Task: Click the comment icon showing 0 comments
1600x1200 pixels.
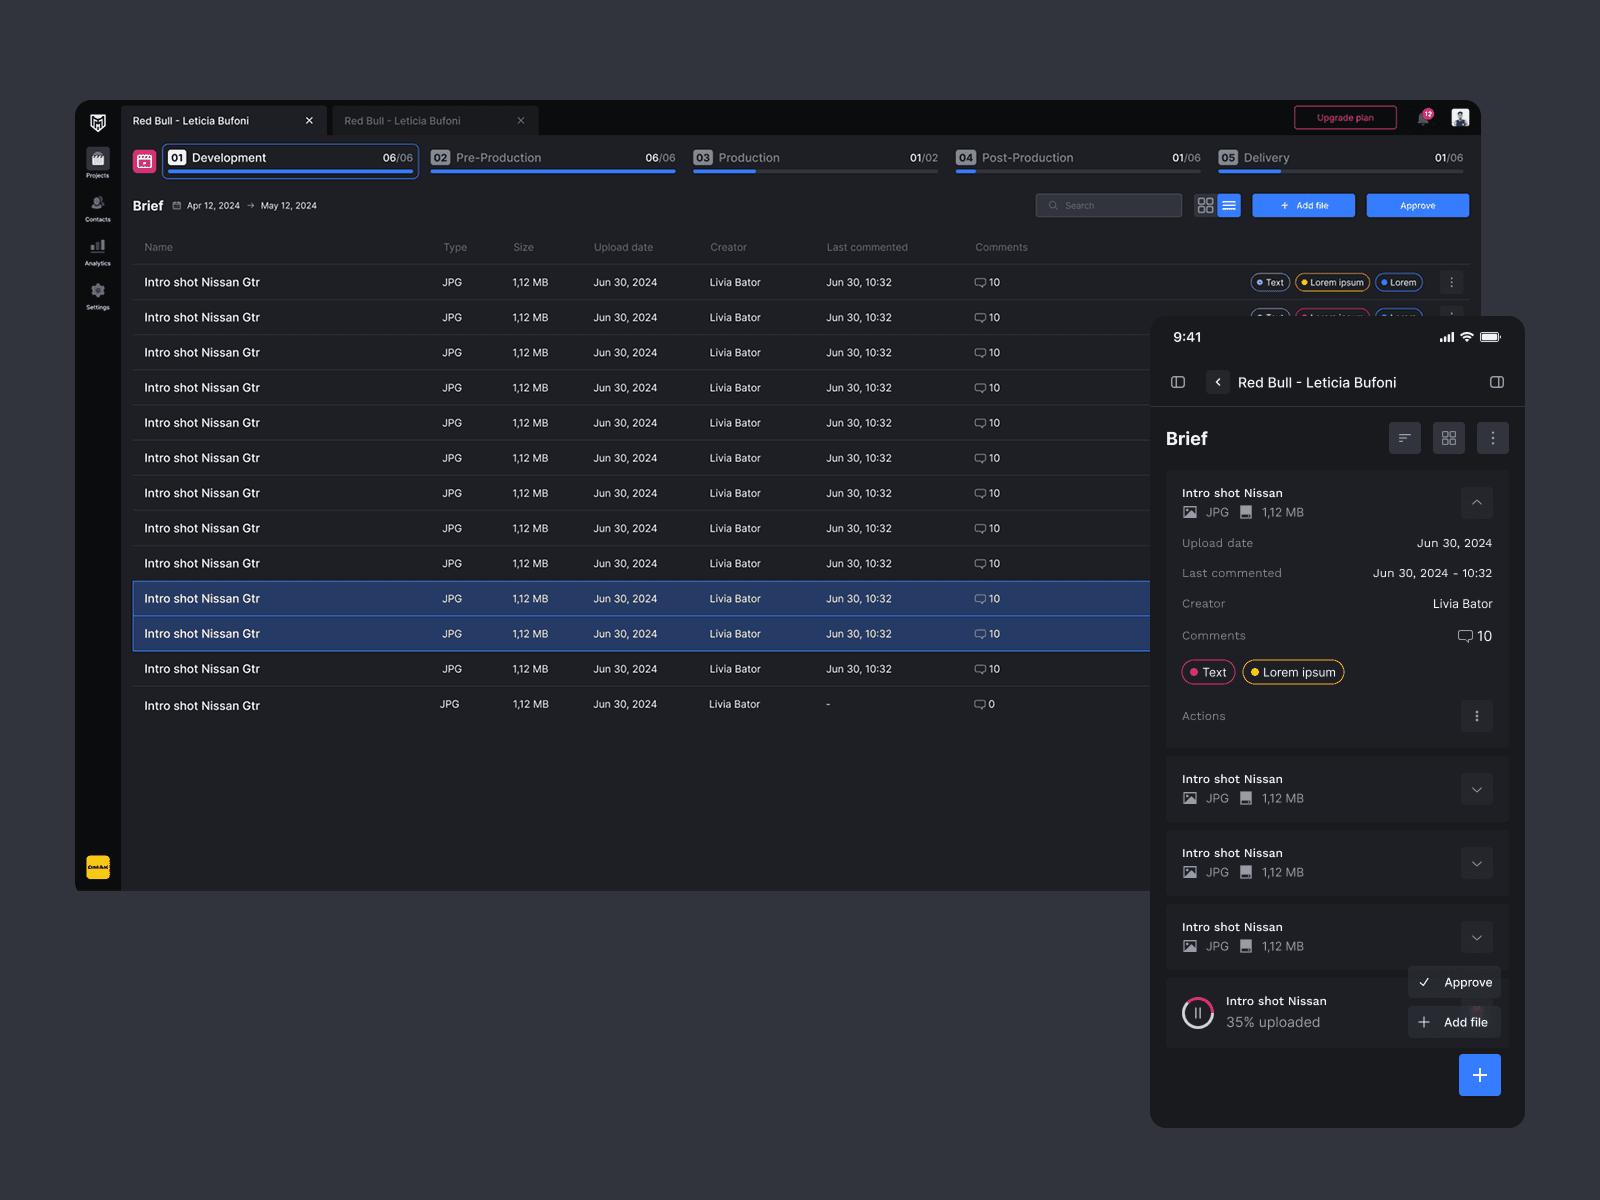Action: [x=980, y=704]
